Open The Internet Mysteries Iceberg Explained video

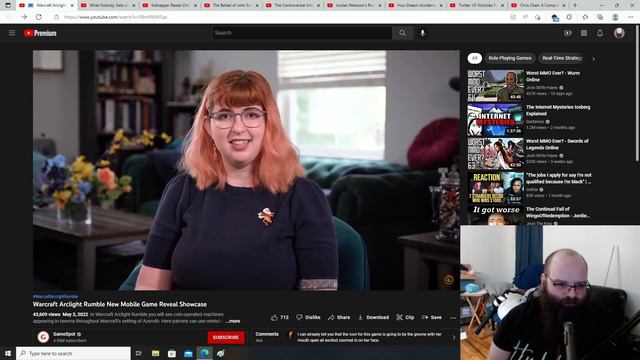click(558, 110)
